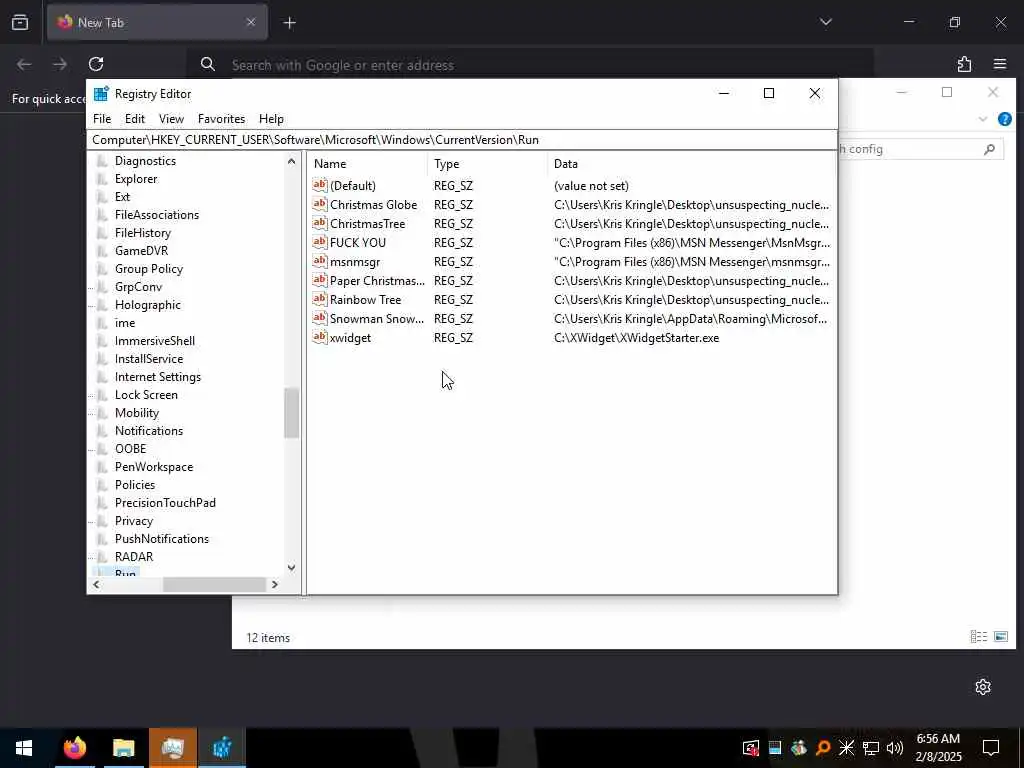
Task: Open the Edit menu in Registry Editor
Action: (x=135, y=119)
